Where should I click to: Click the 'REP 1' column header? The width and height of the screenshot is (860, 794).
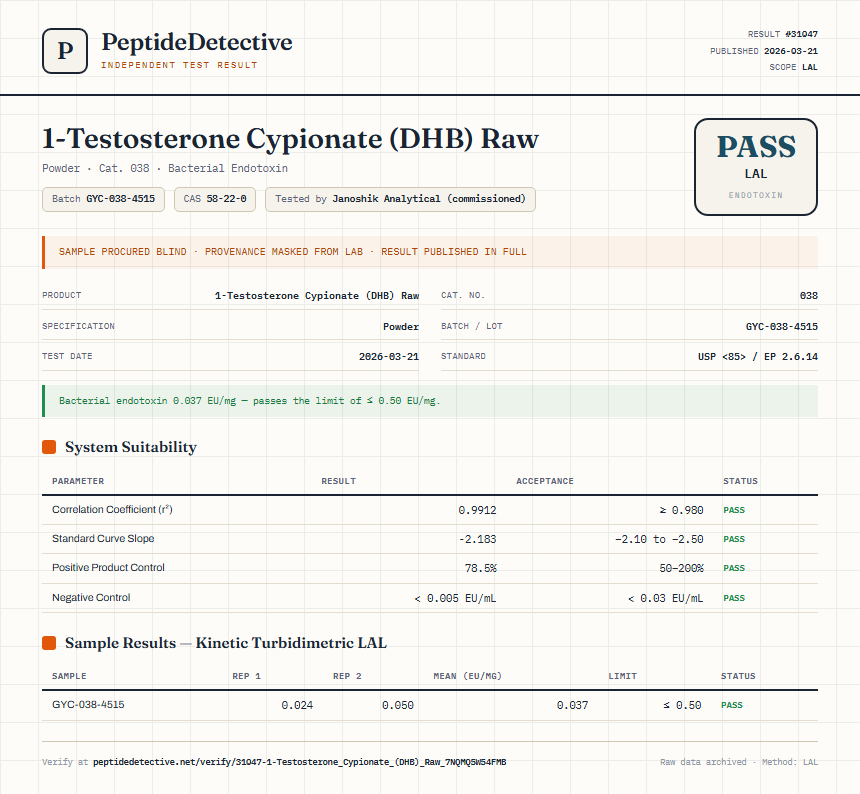click(x=246, y=676)
